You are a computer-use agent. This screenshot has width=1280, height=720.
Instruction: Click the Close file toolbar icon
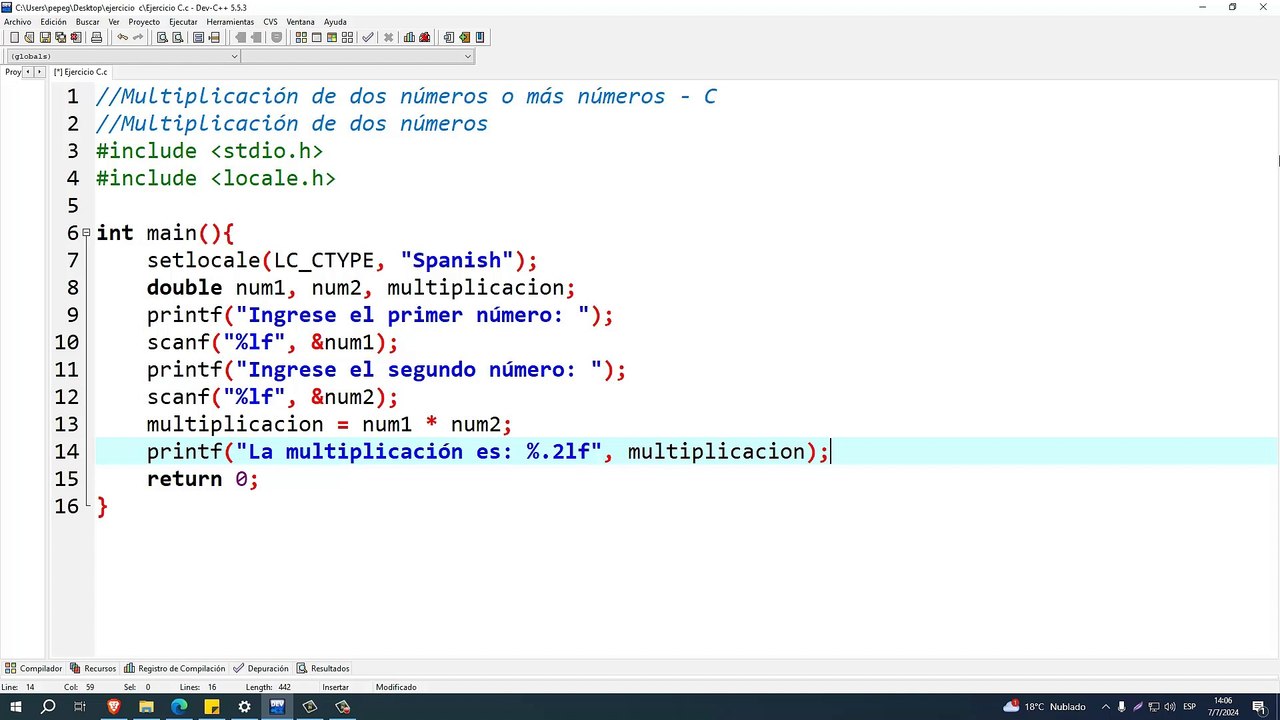[x=75, y=37]
